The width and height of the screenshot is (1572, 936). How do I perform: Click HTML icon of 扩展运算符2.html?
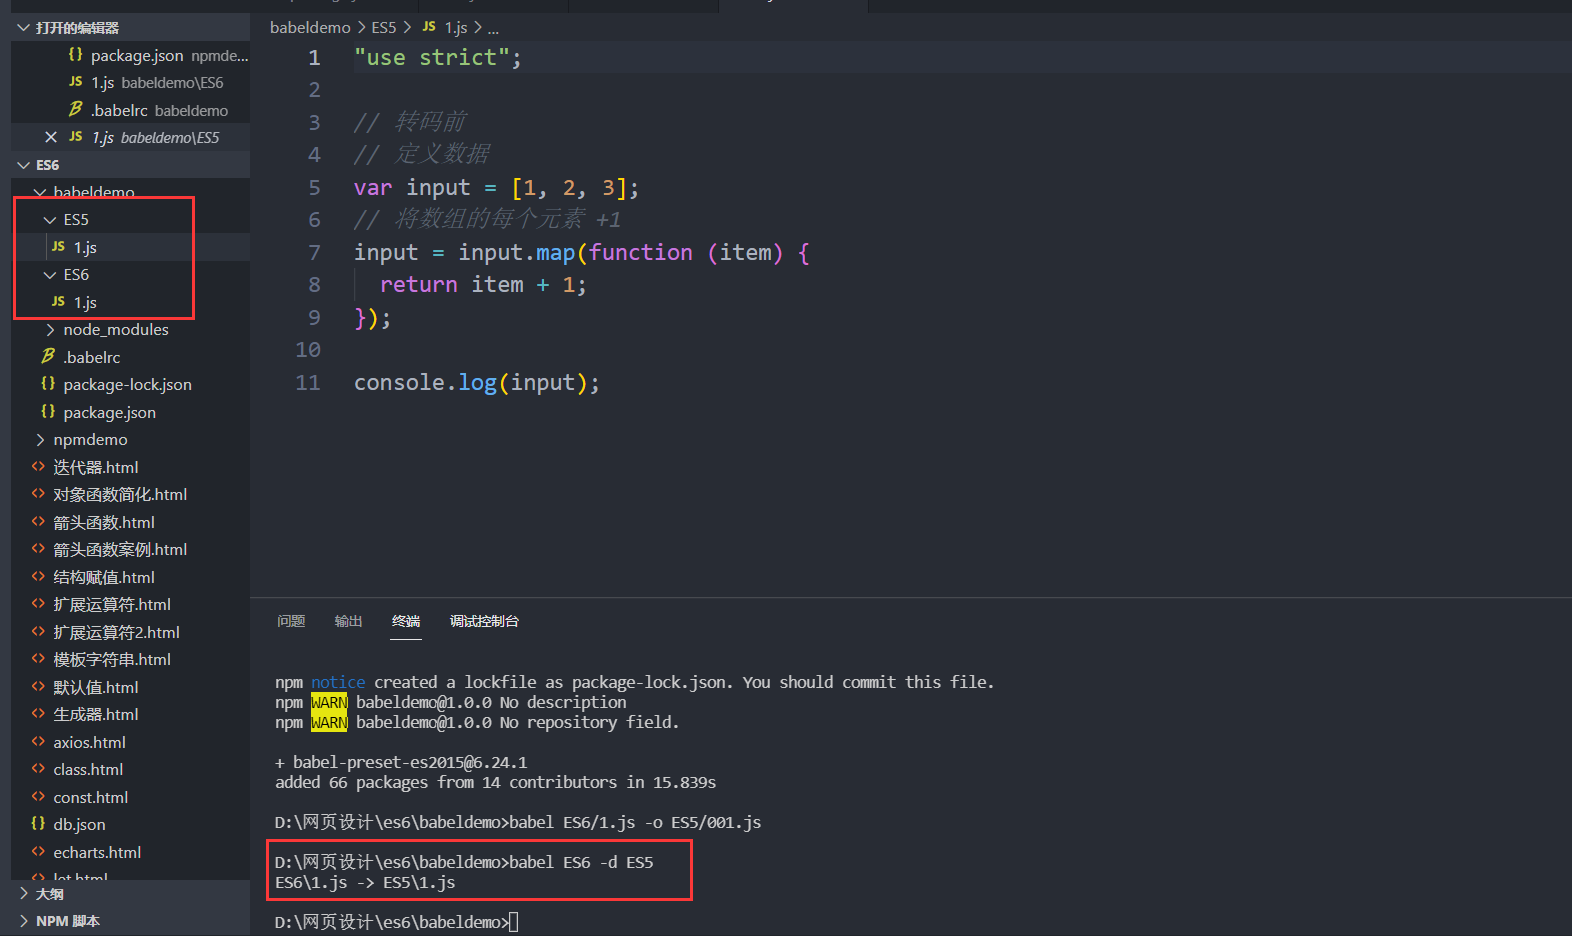pos(38,631)
